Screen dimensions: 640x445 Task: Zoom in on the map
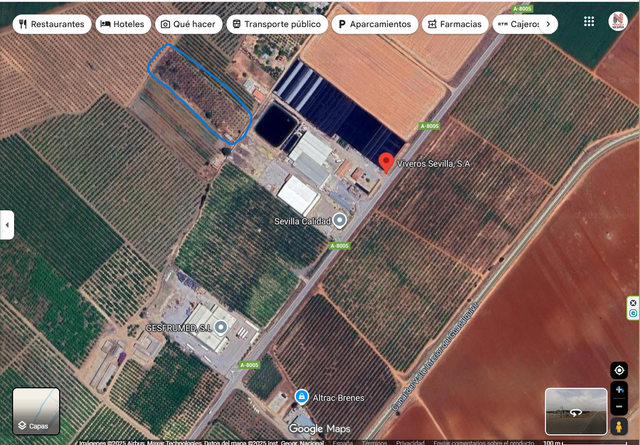pos(619,389)
